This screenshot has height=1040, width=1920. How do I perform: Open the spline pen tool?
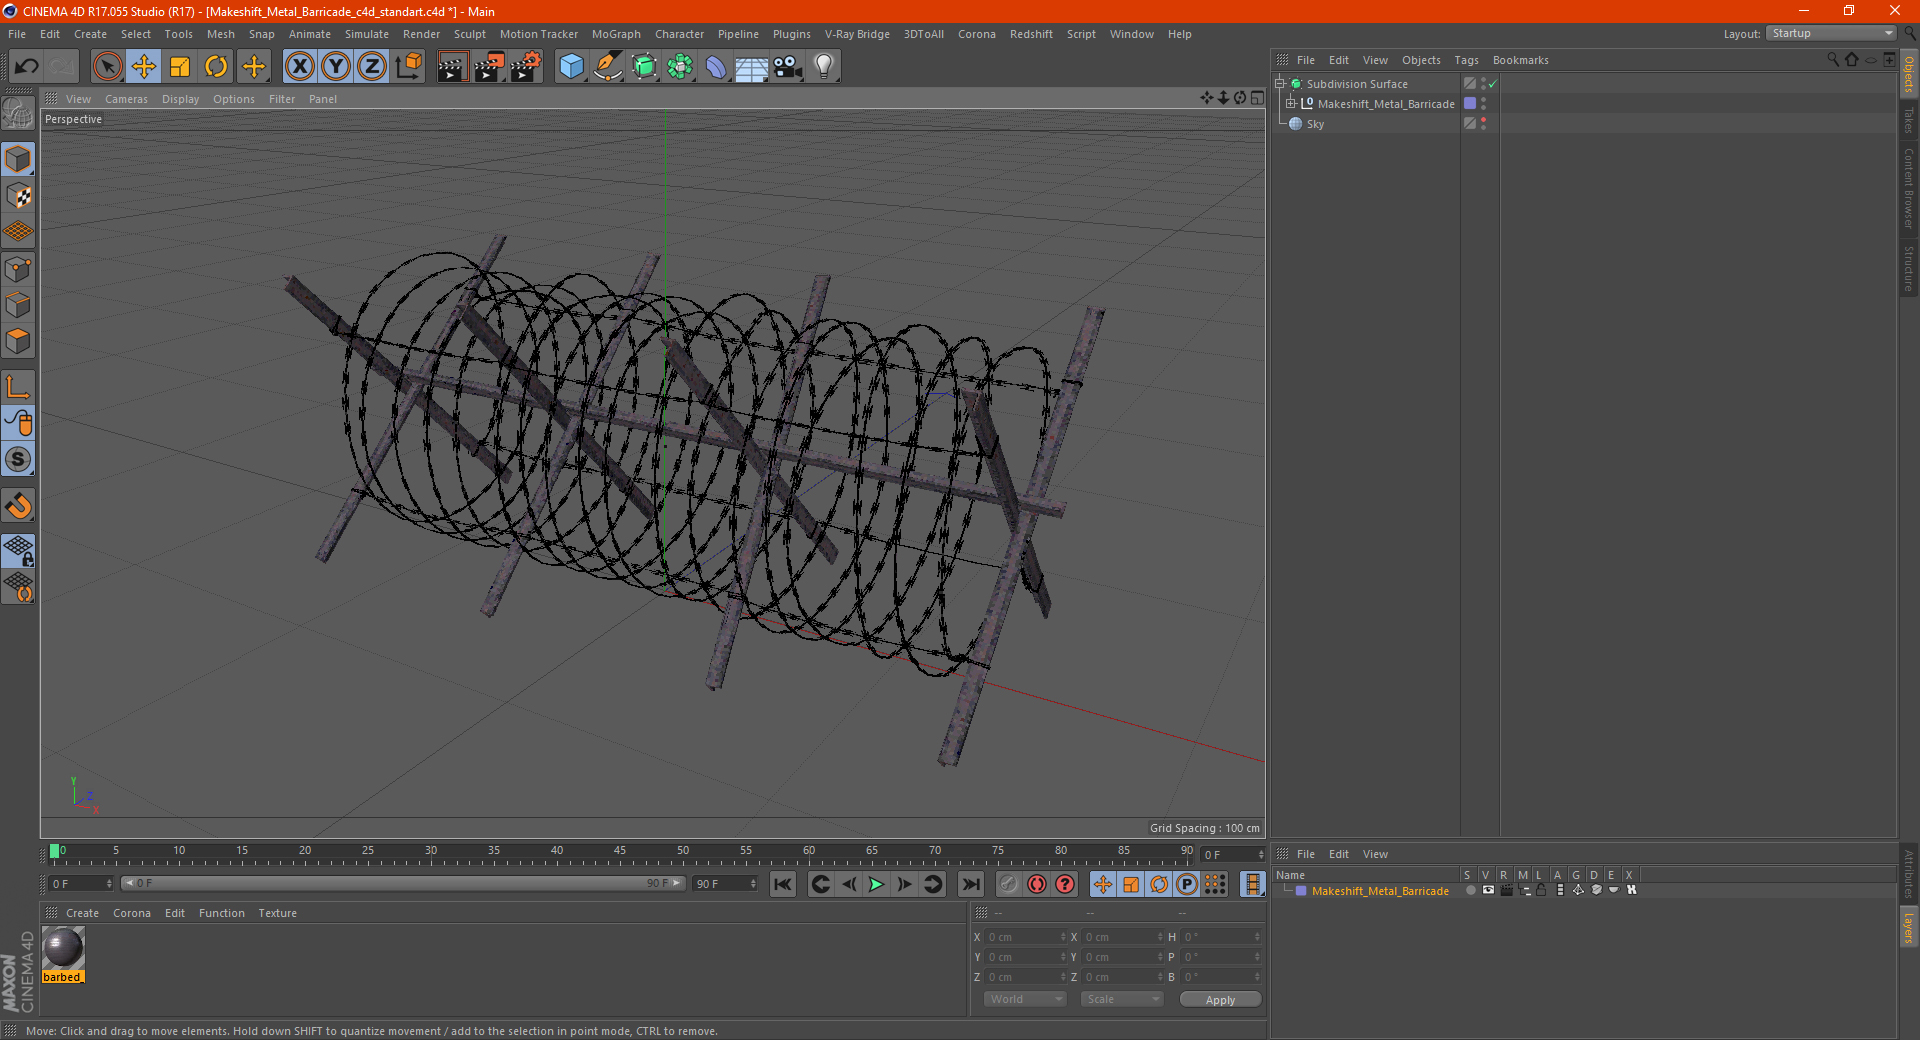coord(608,67)
